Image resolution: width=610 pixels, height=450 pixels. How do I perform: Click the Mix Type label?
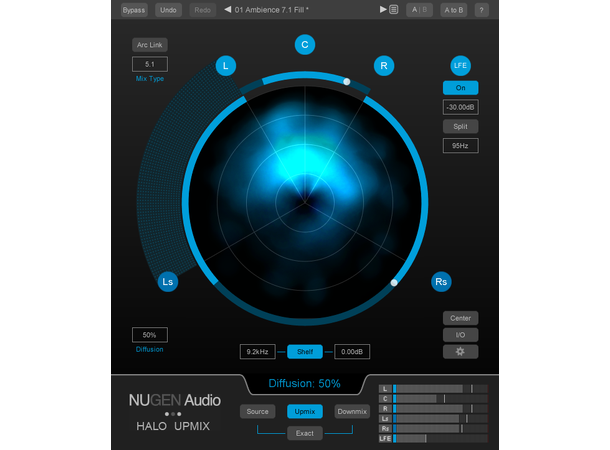150,79
